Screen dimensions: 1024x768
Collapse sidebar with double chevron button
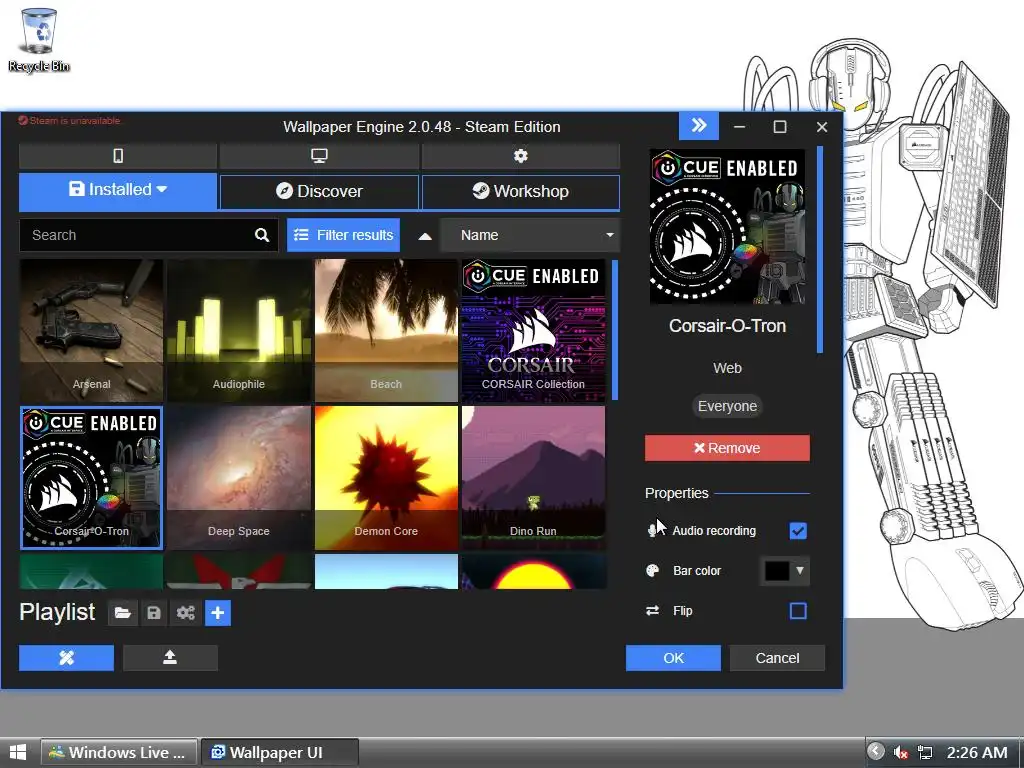699,125
